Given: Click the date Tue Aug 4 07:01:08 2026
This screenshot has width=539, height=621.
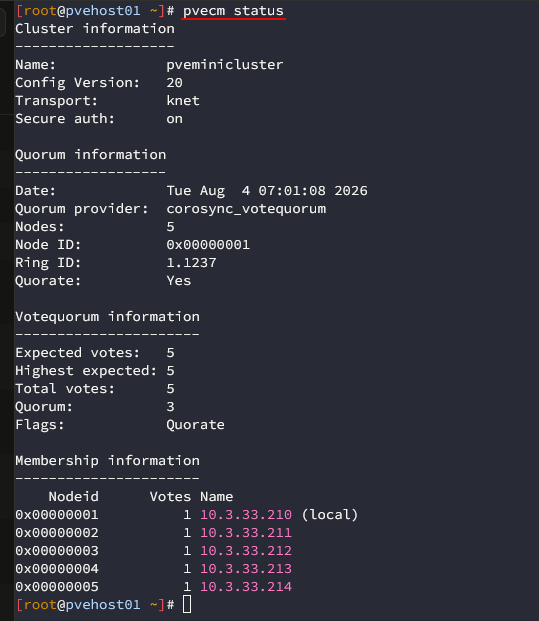Looking at the screenshot, I should point(267,191).
